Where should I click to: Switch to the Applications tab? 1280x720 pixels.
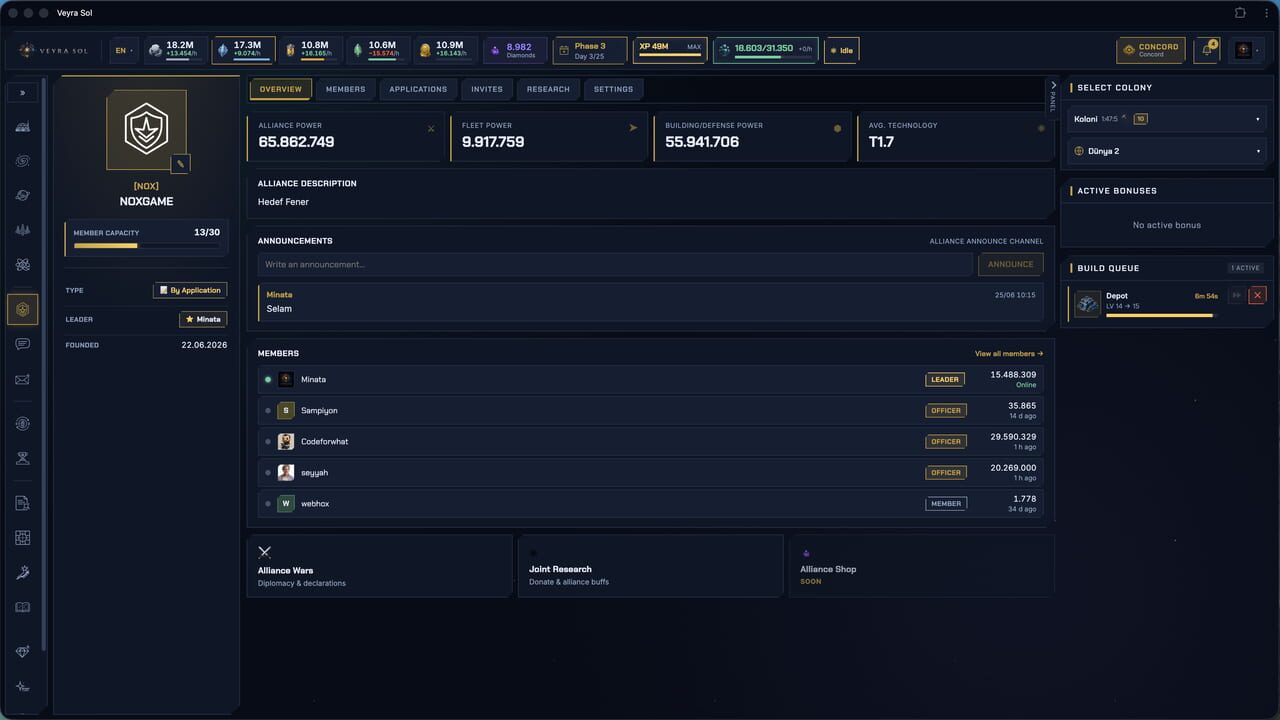click(x=418, y=89)
